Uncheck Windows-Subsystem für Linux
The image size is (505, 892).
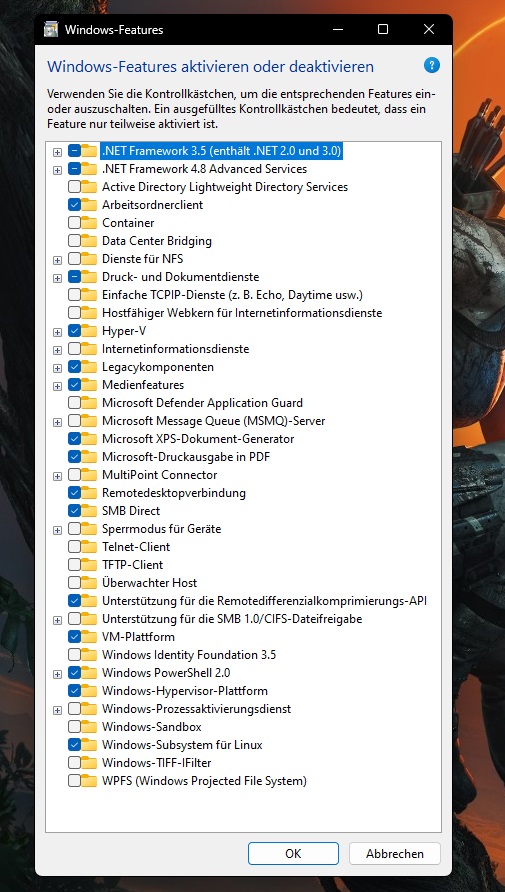coord(74,745)
